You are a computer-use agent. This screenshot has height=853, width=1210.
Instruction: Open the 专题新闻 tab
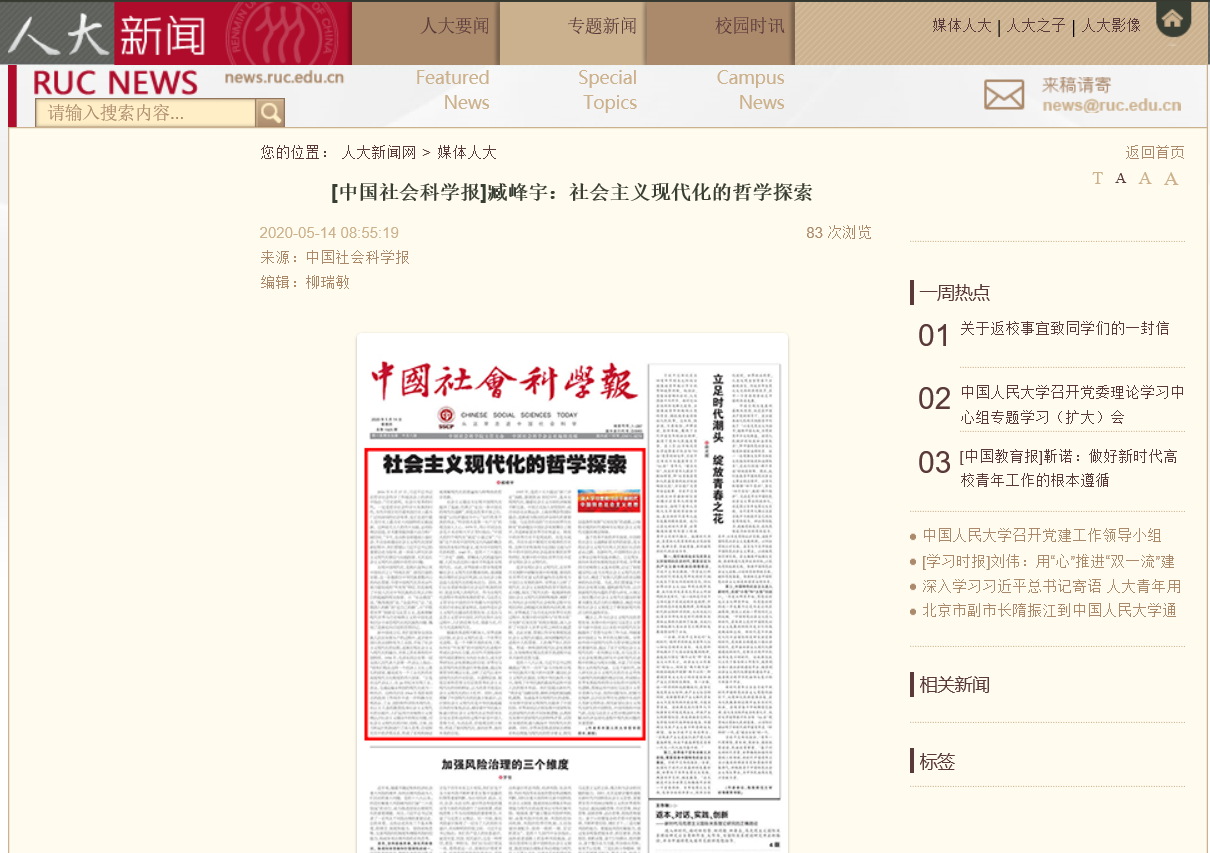[602, 26]
